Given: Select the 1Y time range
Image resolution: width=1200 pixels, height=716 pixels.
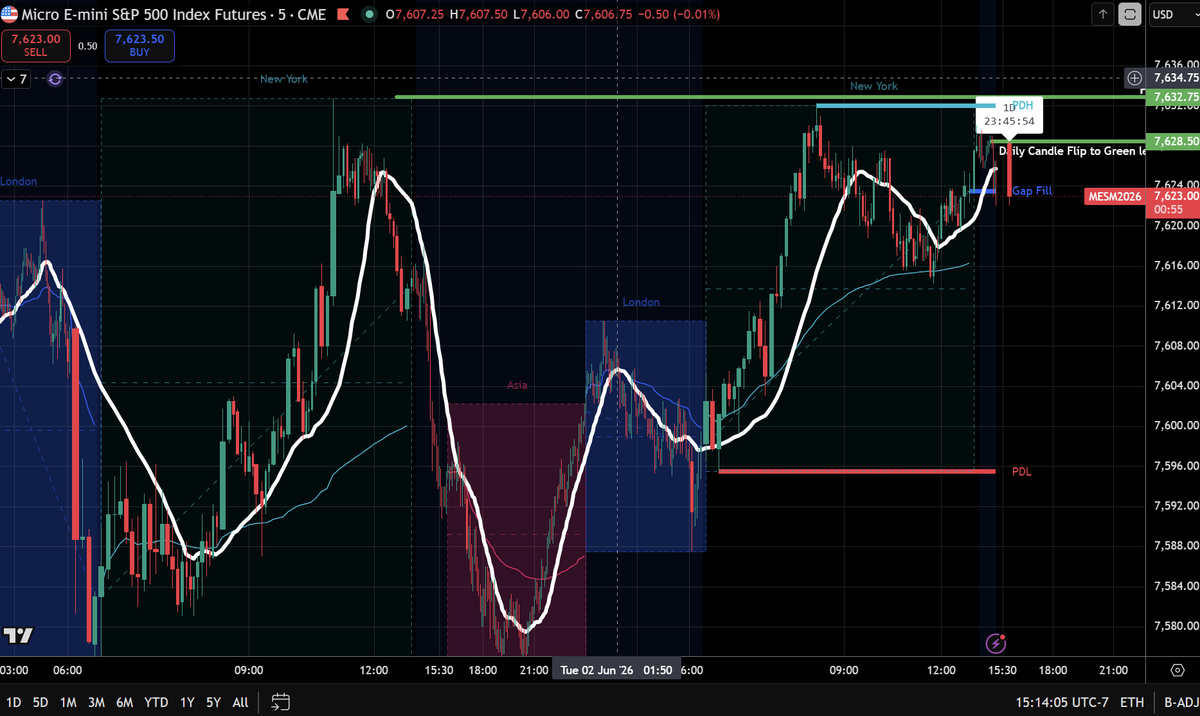Looking at the screenshot, I should [187, 702].
